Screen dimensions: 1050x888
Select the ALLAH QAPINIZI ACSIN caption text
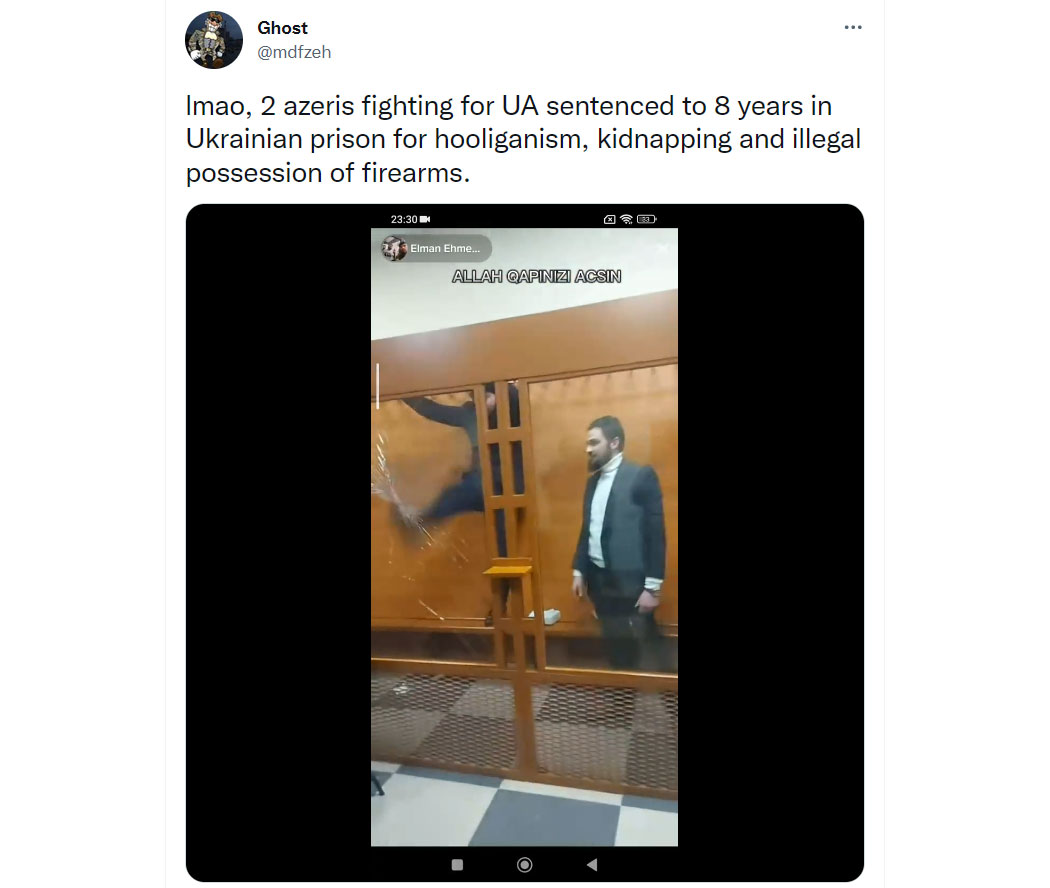tap(536, 276)
